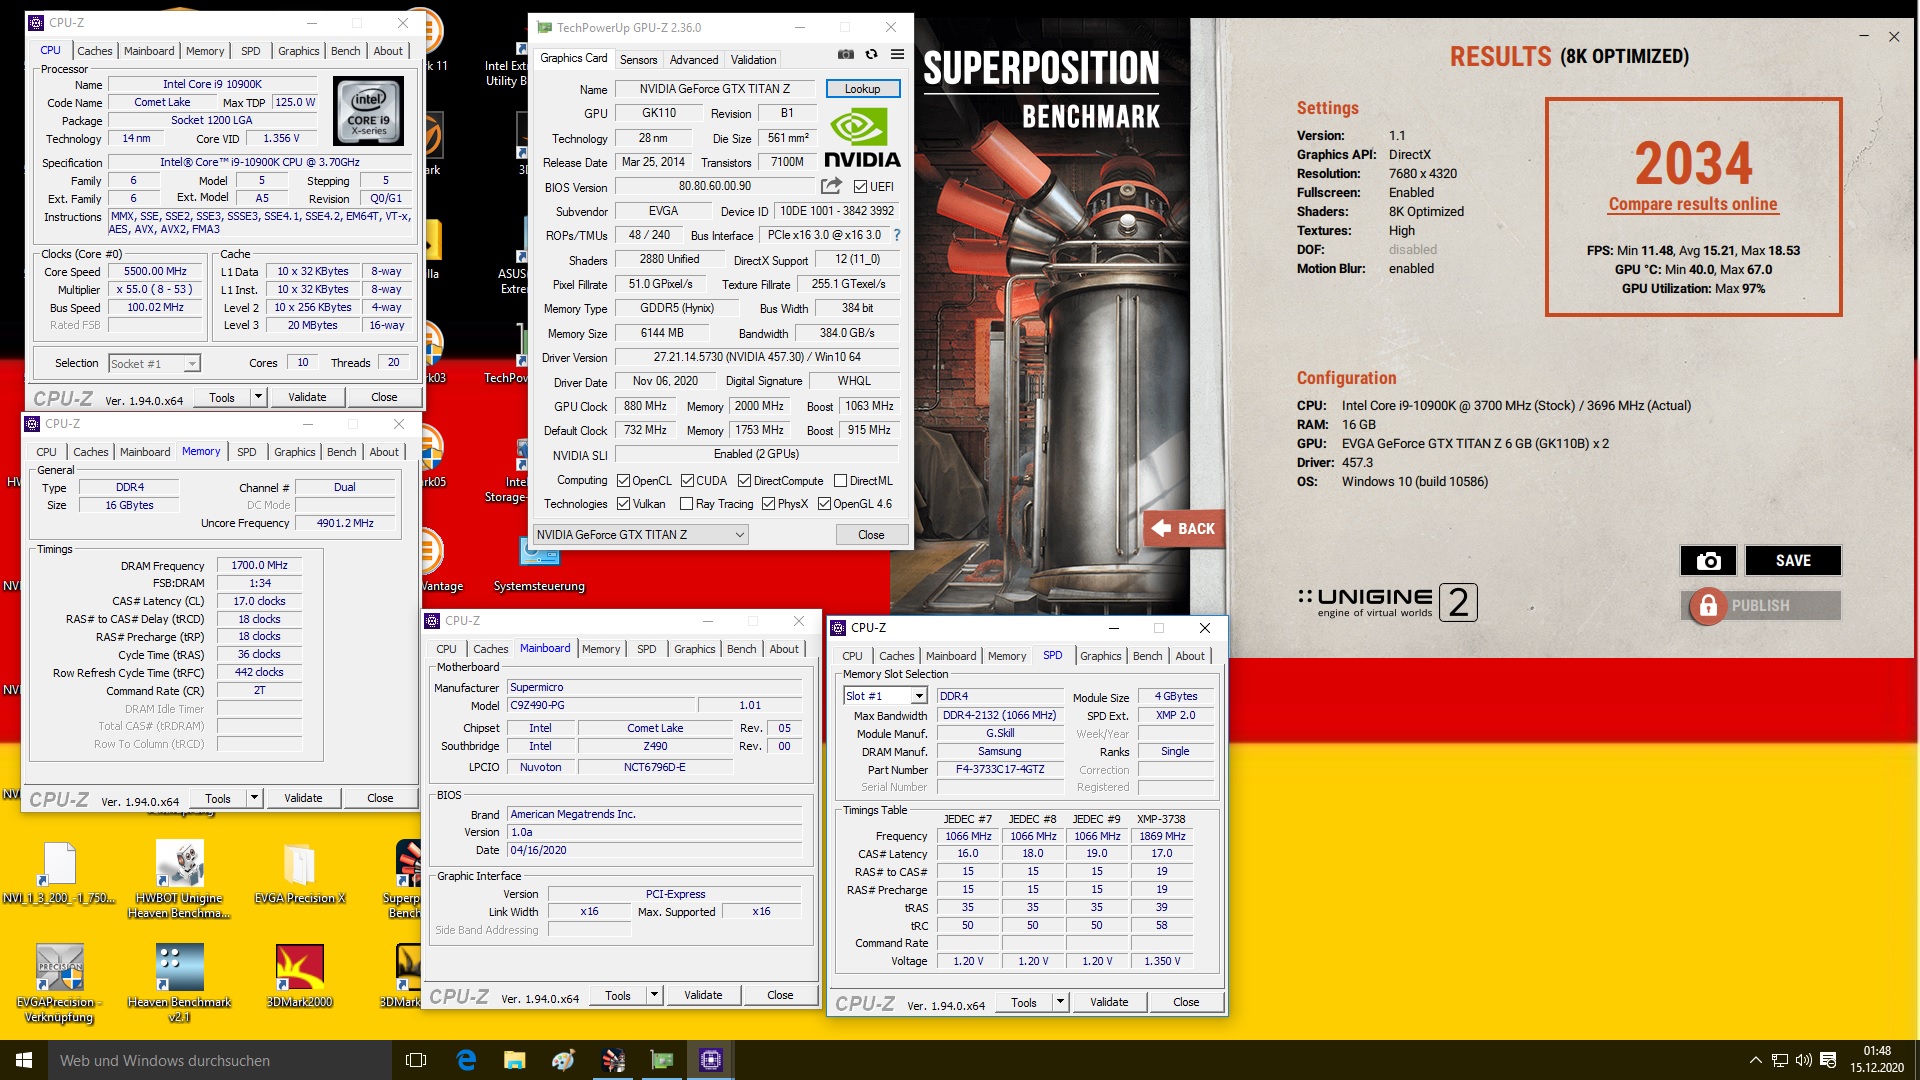
Task: Click the Part Number F4-3733C17-4GTZ field
Action: [x=1000, y=769]
